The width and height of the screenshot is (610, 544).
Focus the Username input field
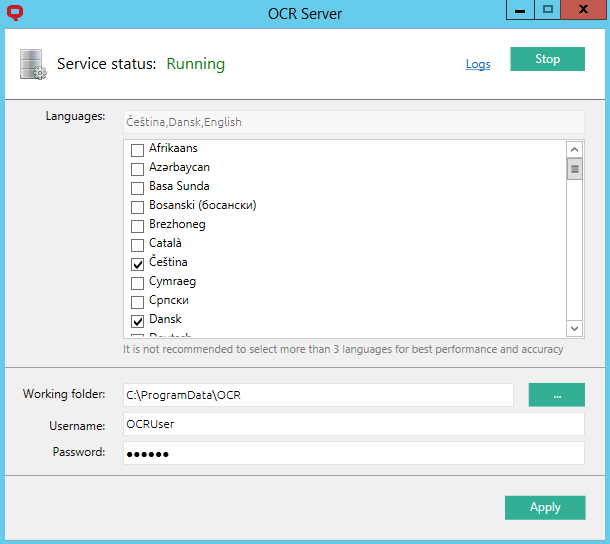(352, 424)
